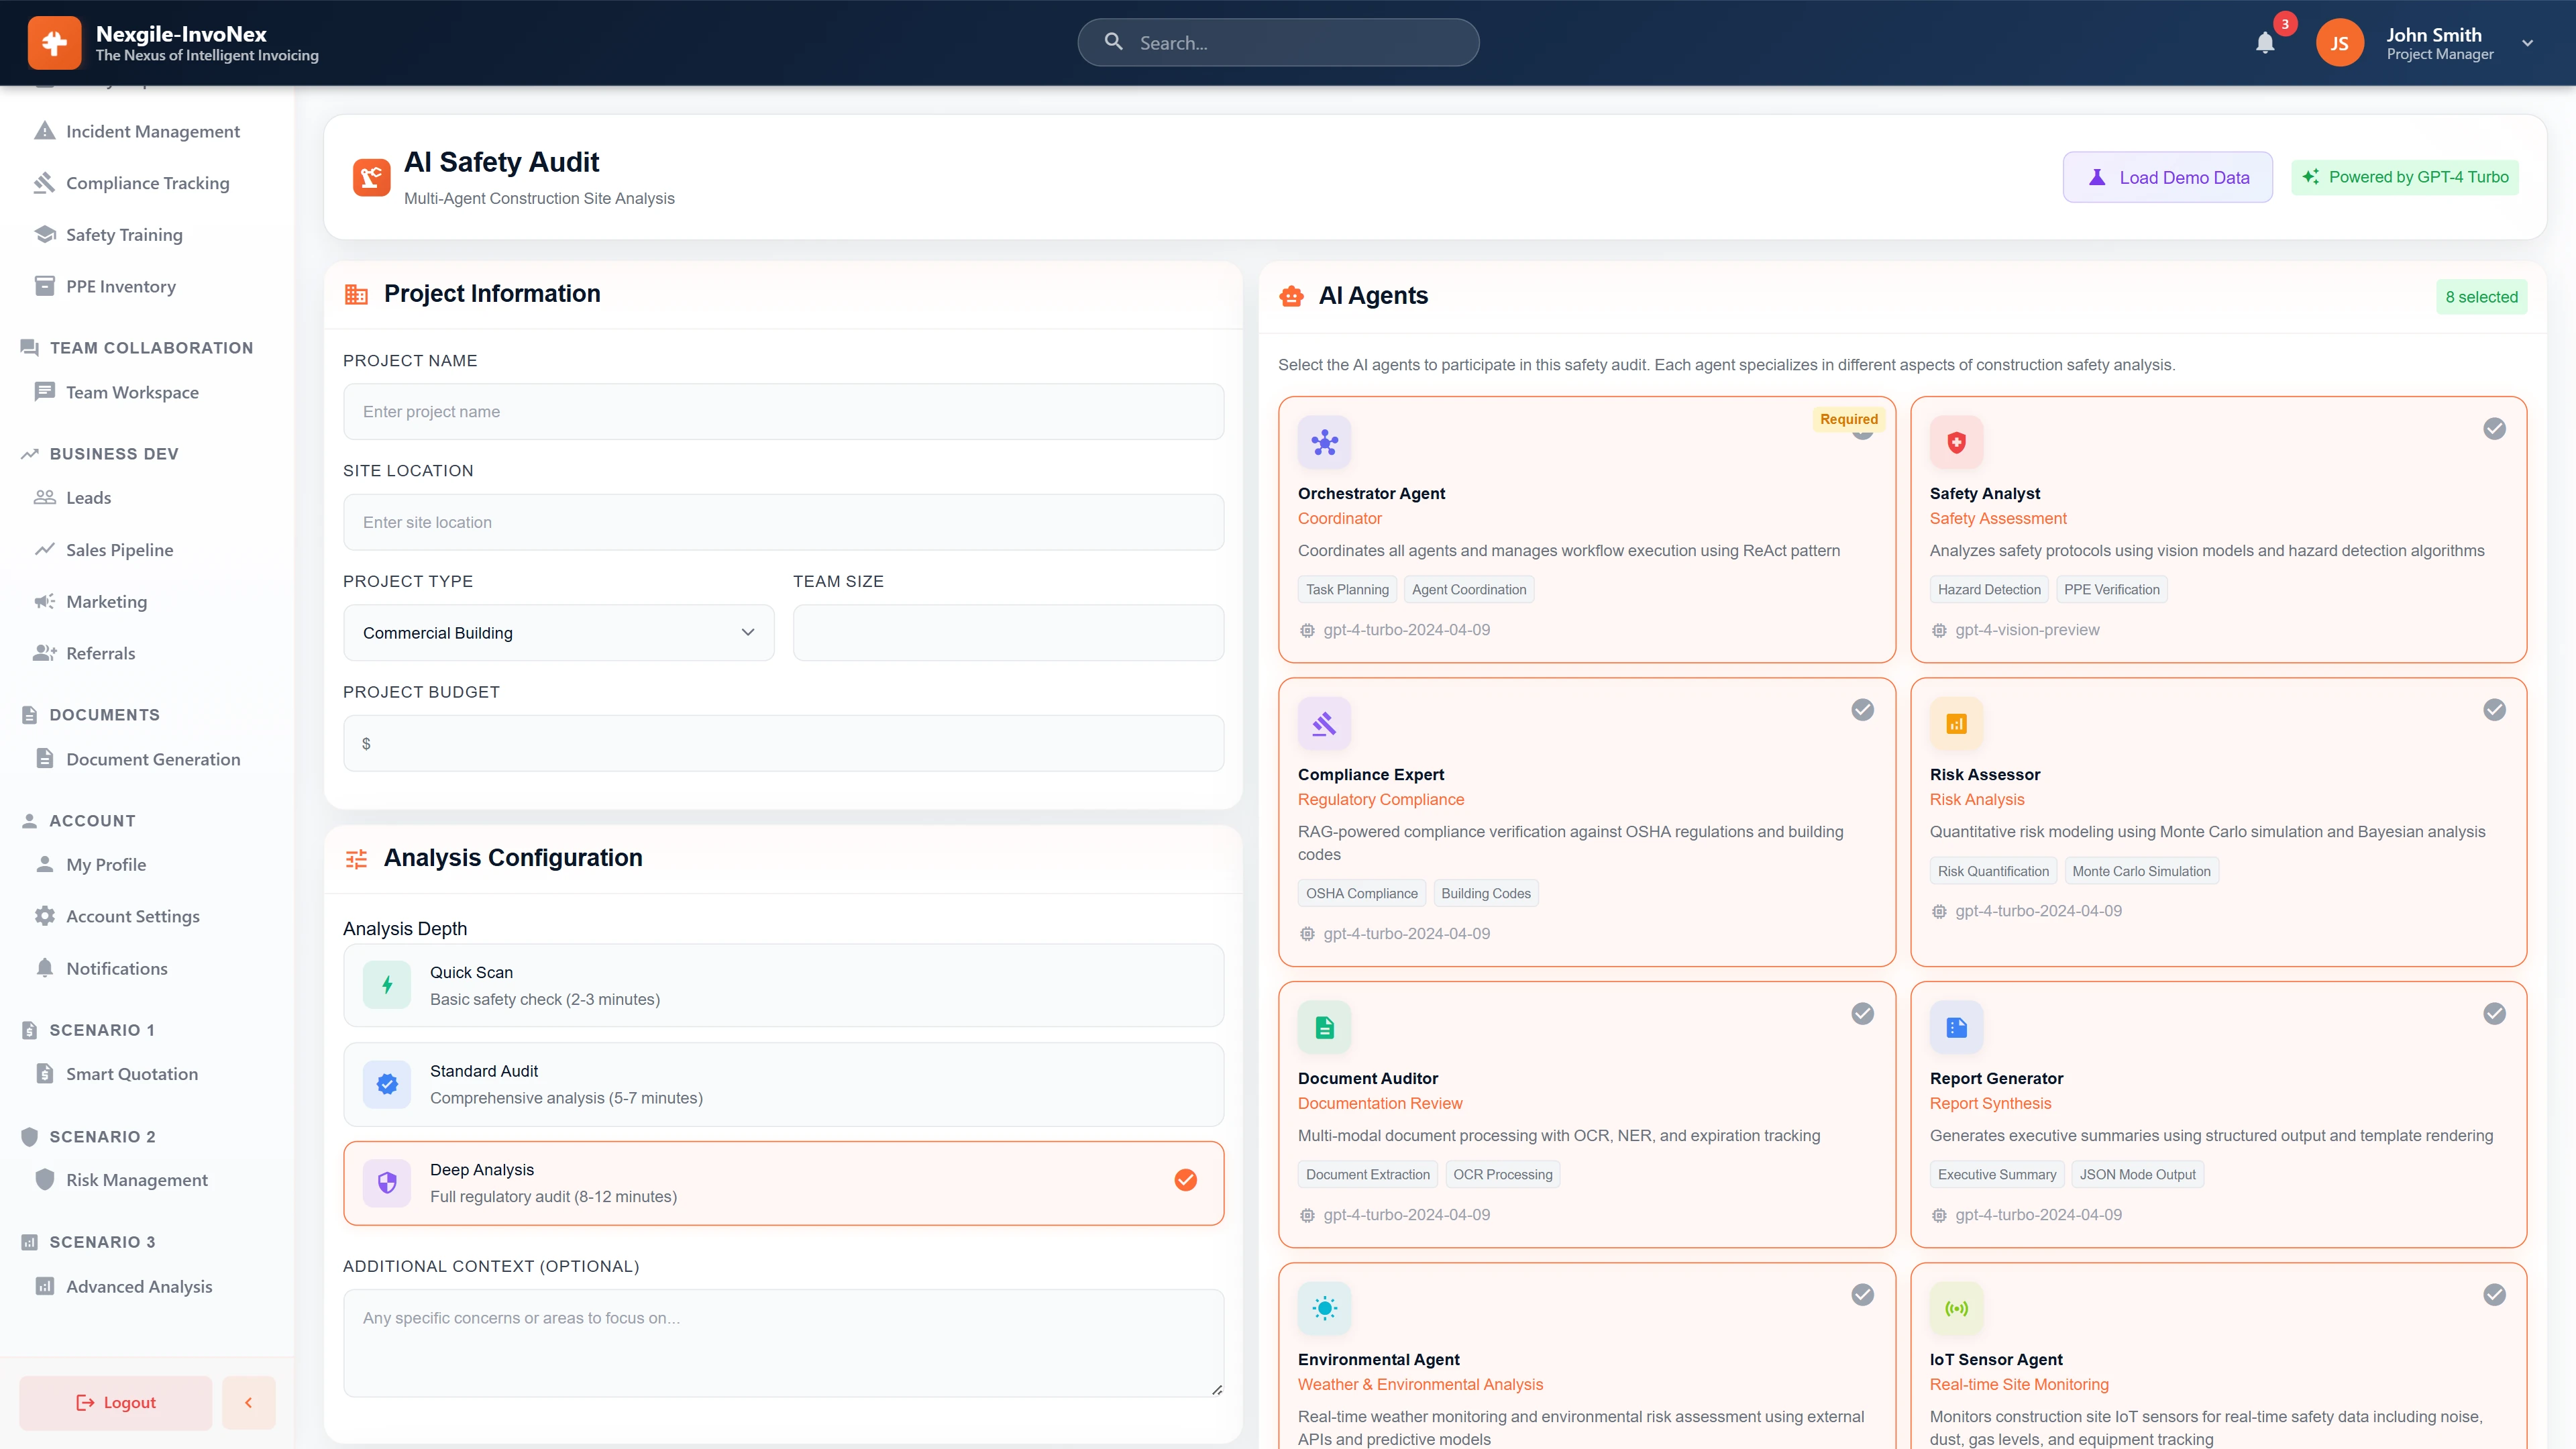
Task: Click the Logout button
Action: [x=115, y=1402]
